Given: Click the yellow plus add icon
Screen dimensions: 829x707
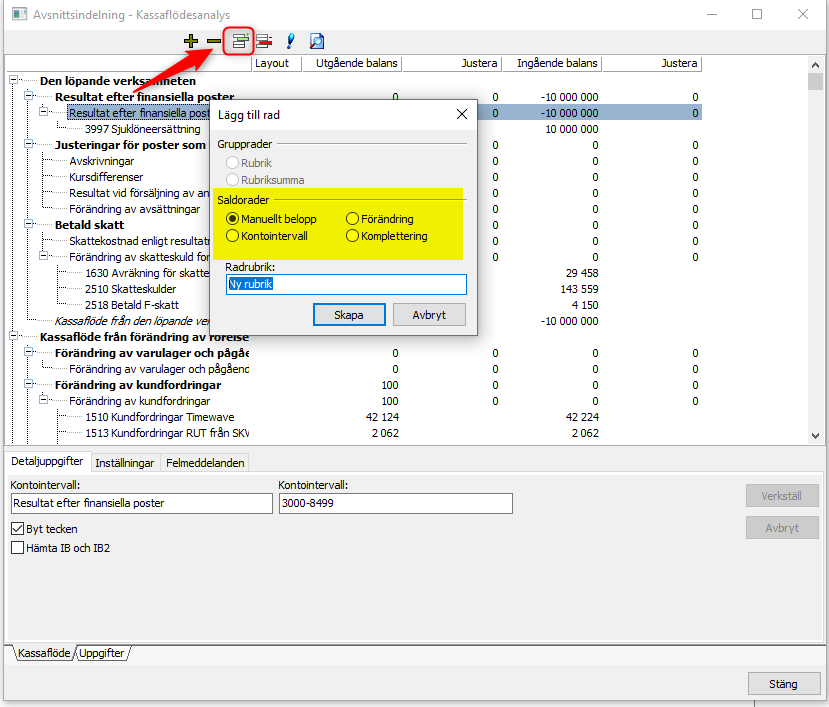Looking at the screenshot, I should click(191, 41).
